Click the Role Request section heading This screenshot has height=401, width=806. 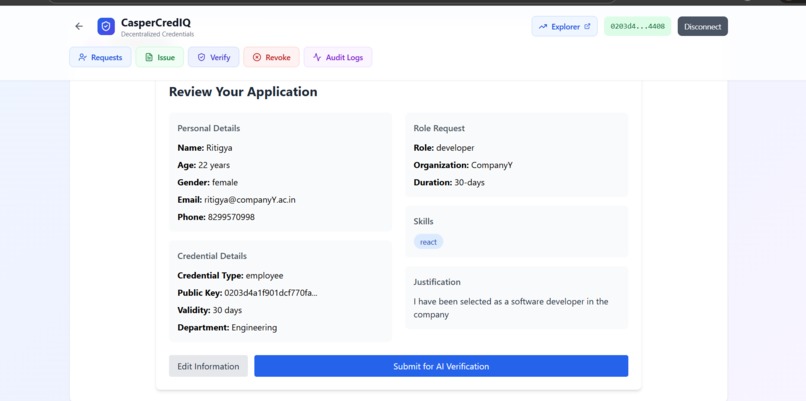pyautogui.click(x=439, y=128)
